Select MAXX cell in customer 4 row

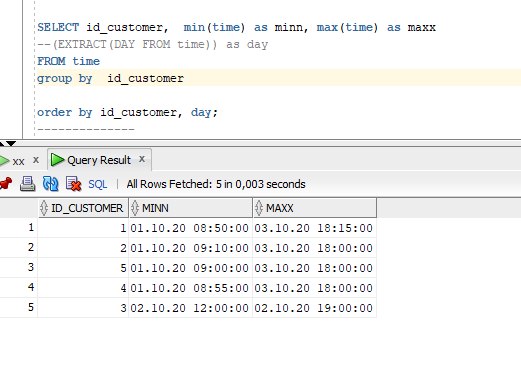pos(314,288)
